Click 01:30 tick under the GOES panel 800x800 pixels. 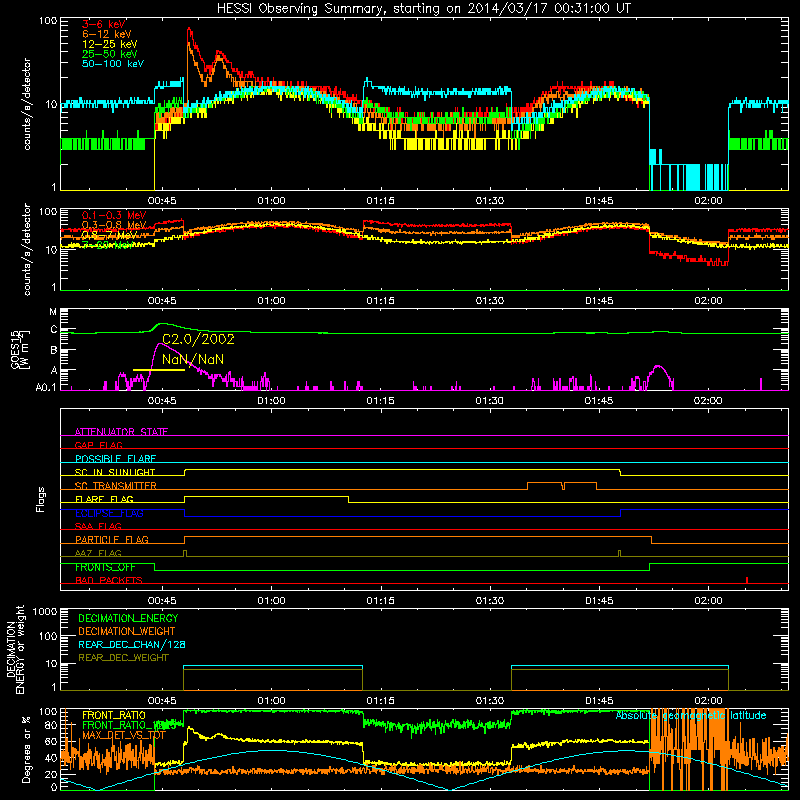pyautogui.click(x=490, y=401)
